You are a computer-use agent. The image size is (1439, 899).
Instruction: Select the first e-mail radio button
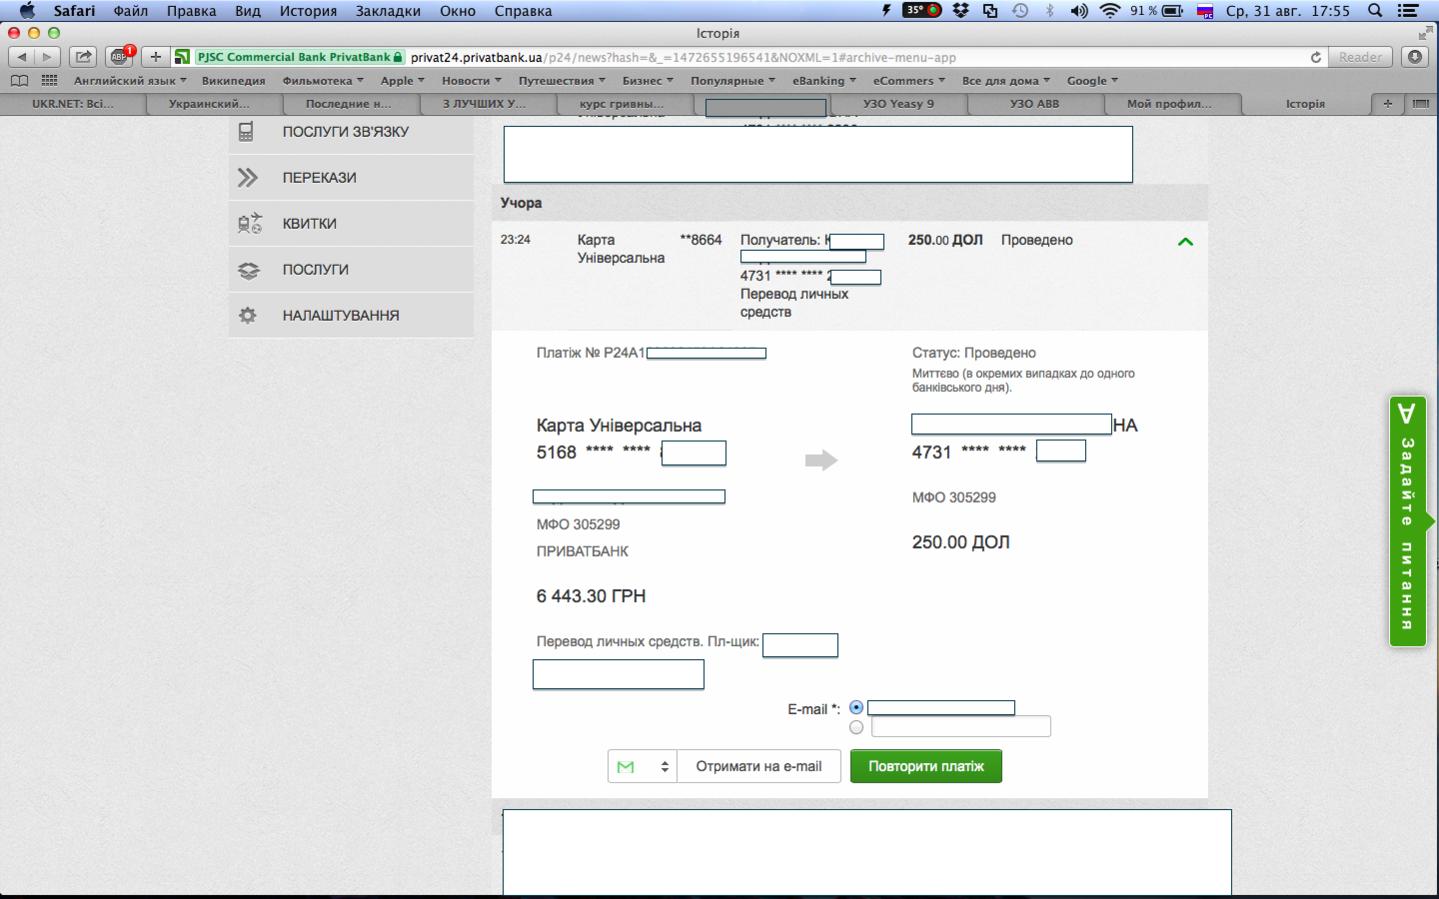(856, 707)
